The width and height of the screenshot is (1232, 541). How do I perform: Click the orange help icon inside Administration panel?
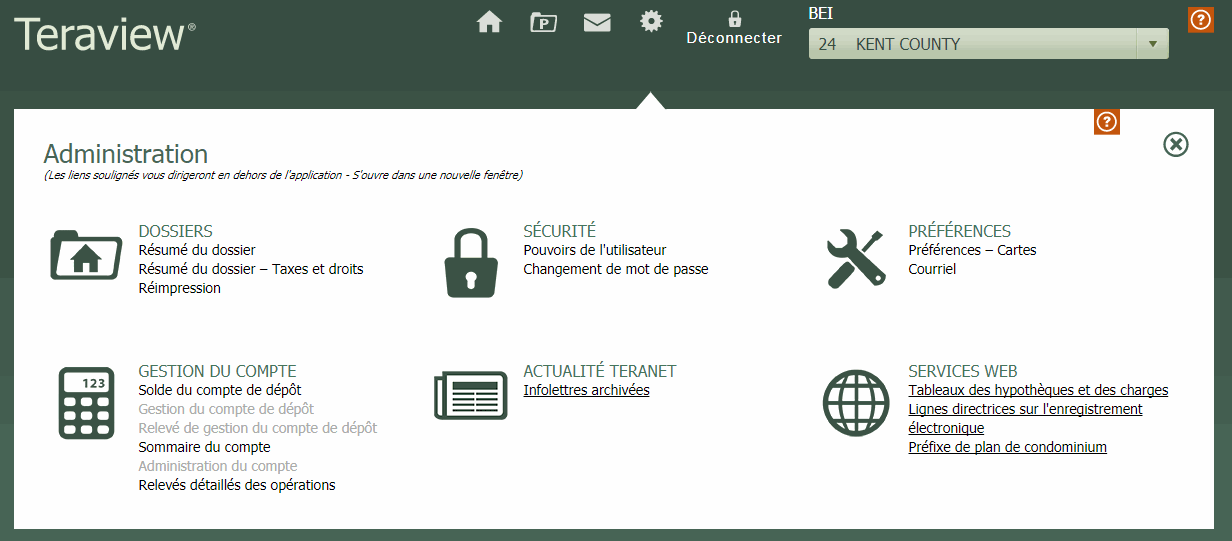coord(1106,122)
